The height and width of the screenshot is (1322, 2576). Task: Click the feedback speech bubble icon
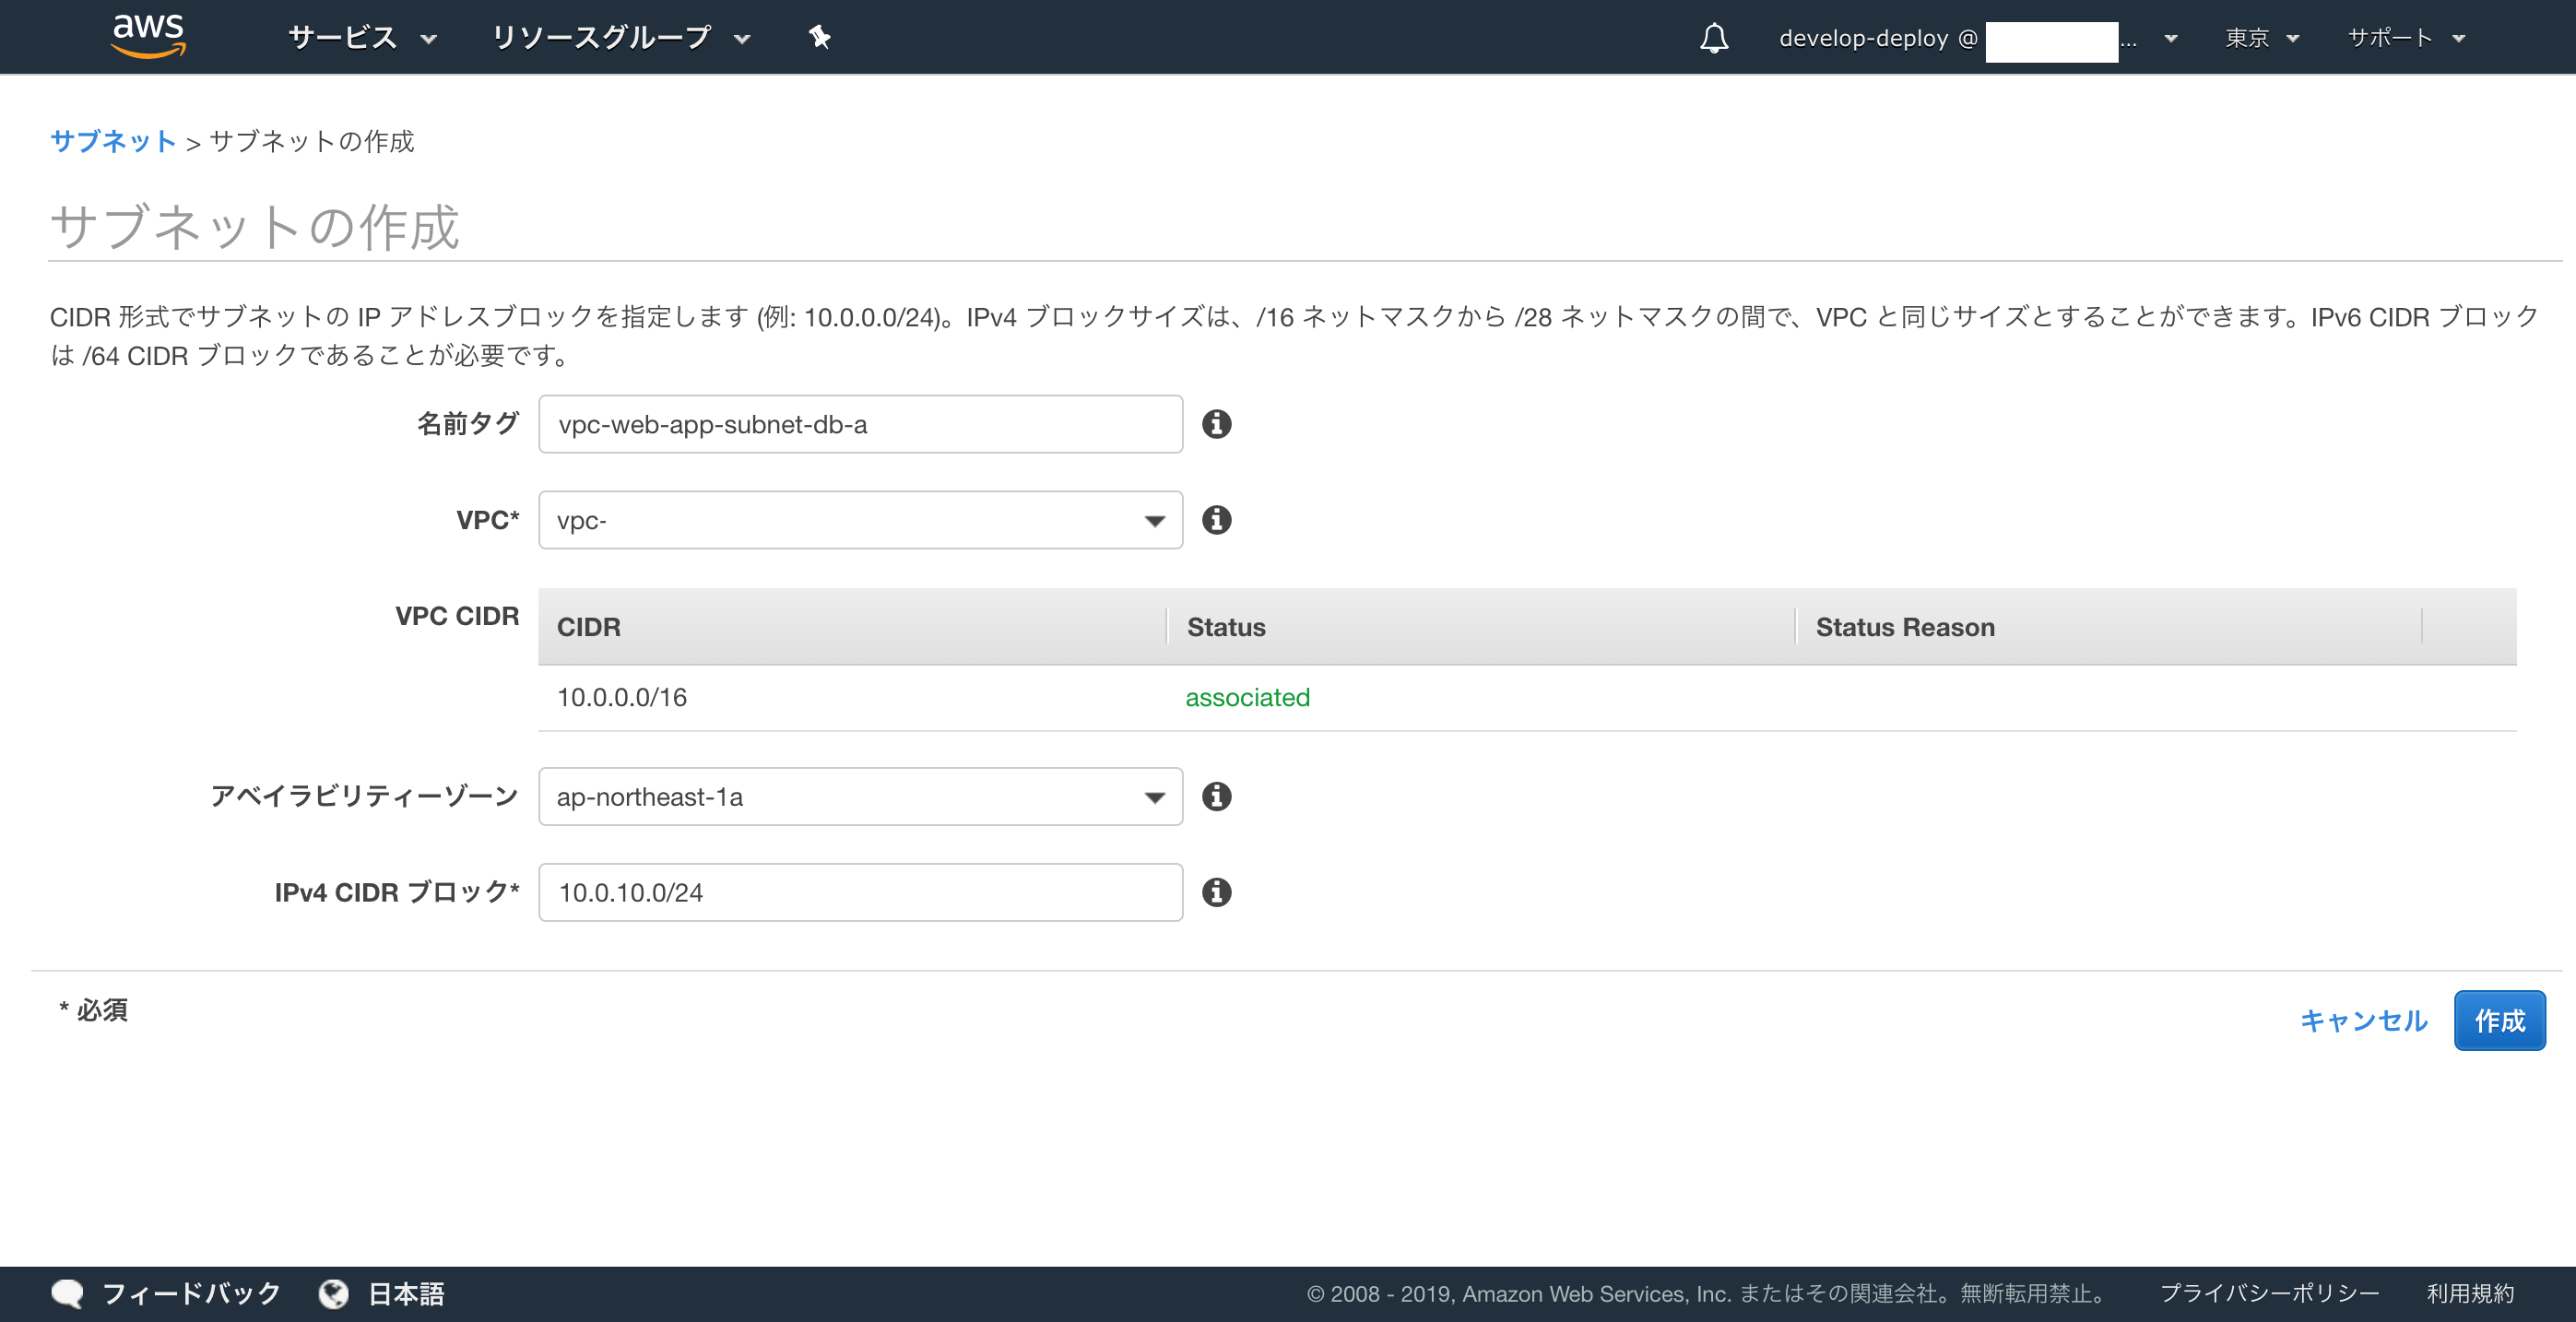click(68, 1293)
